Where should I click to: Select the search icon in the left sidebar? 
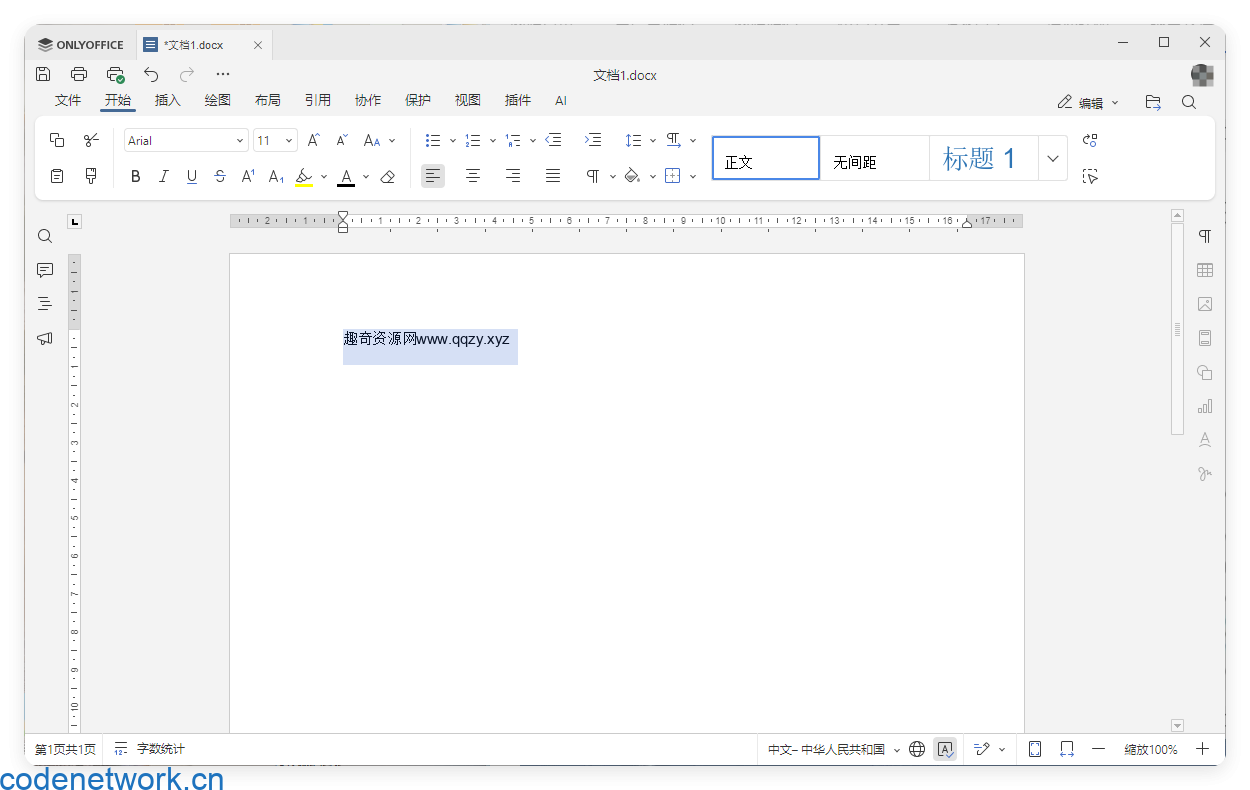click(x=44, y=236)
